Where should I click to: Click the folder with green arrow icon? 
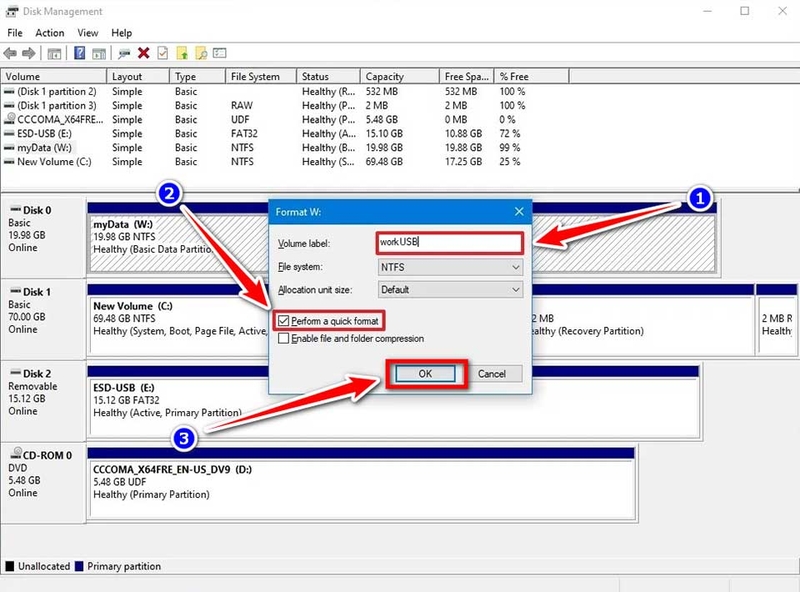click(x=182, y=53)
